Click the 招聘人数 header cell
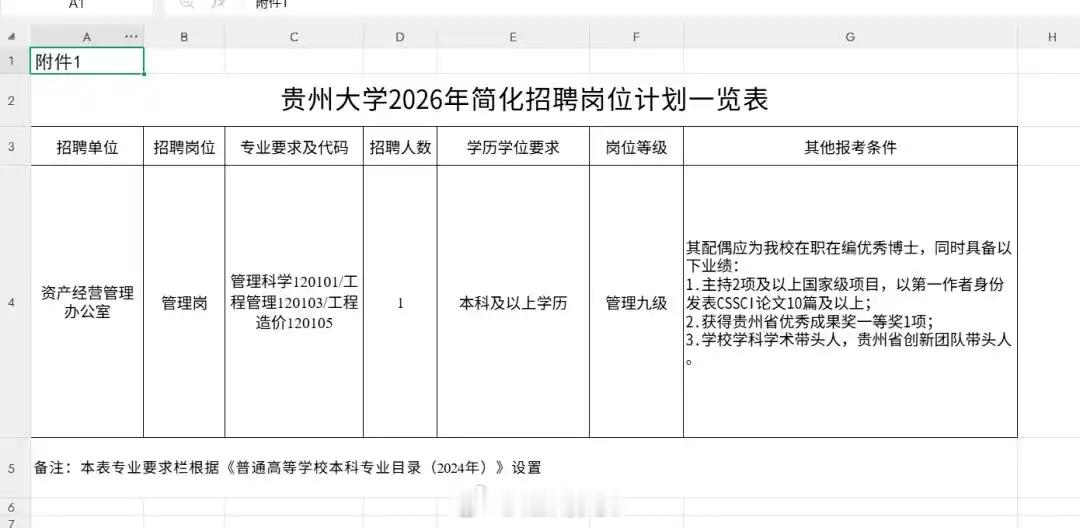The image size is (1080, 528). coord(400,147)
